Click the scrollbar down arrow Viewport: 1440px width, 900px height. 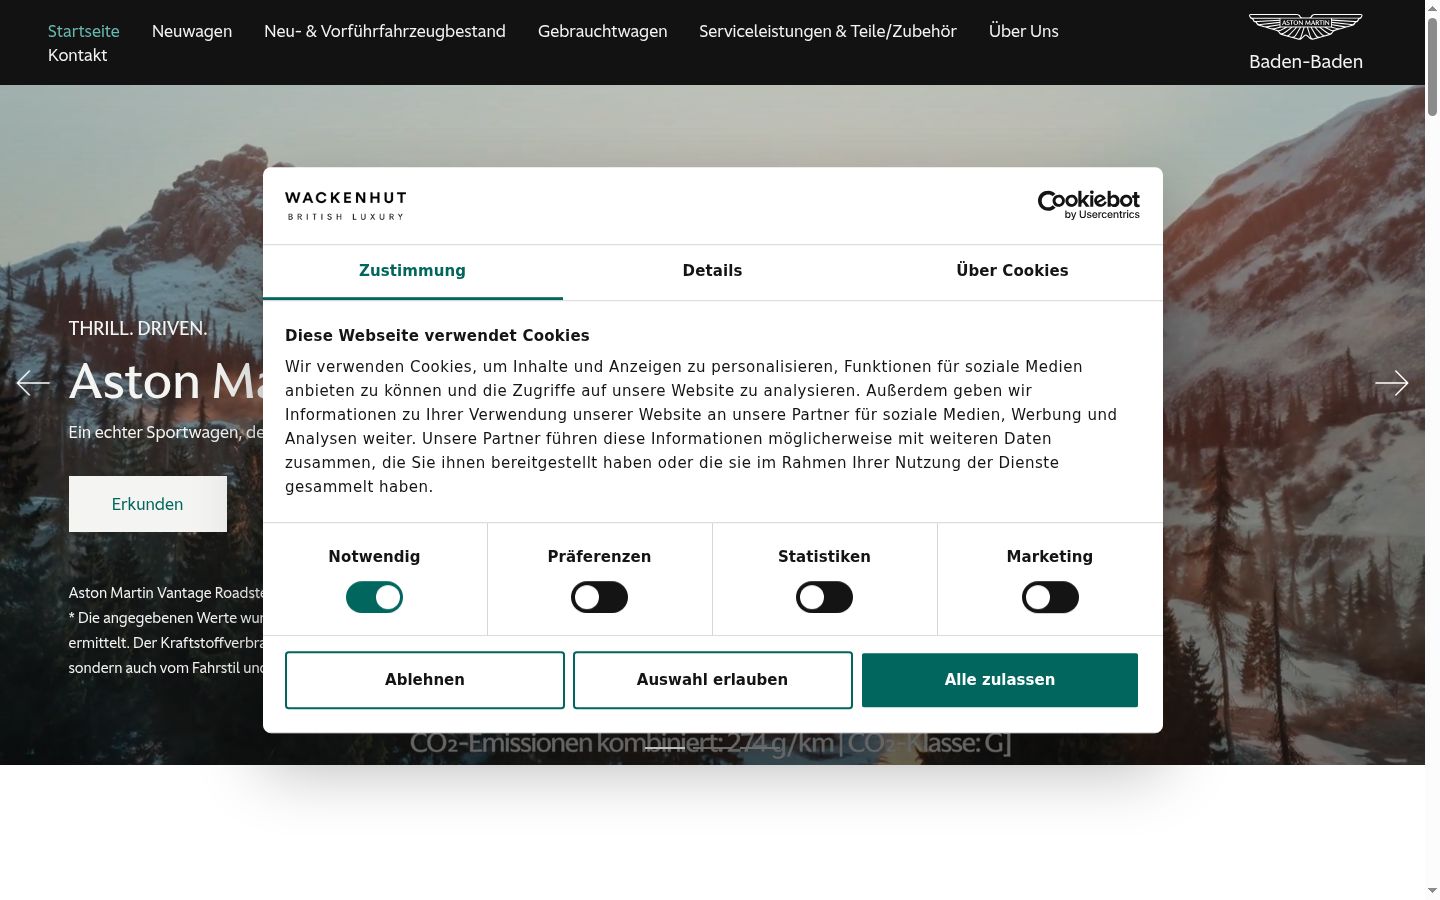pyautogui.click(x=1432, y=891)
